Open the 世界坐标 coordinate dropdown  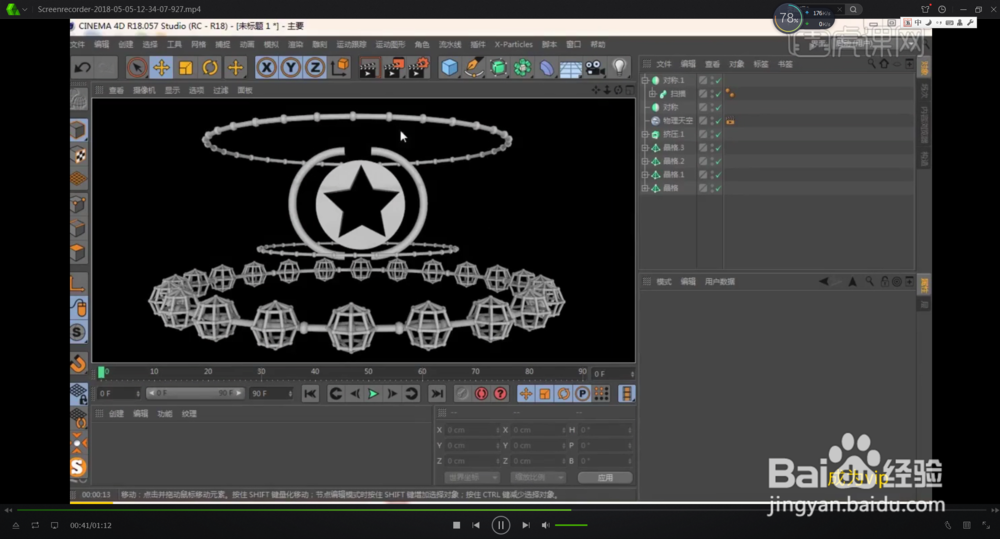(472, 477)
